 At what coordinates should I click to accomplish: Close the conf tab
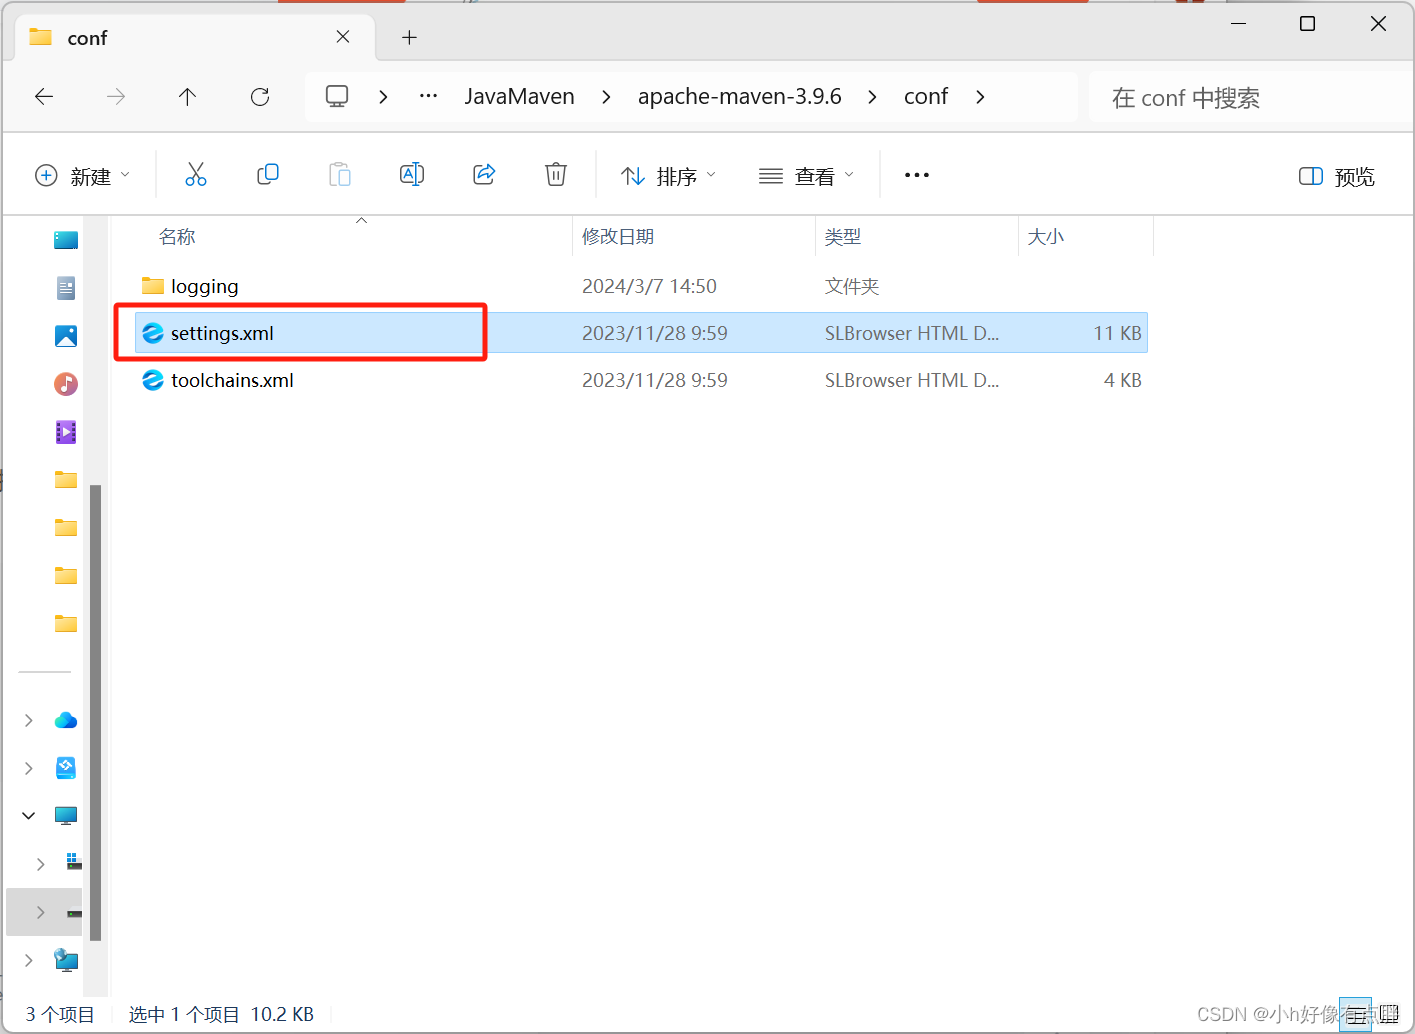point(343,37)
